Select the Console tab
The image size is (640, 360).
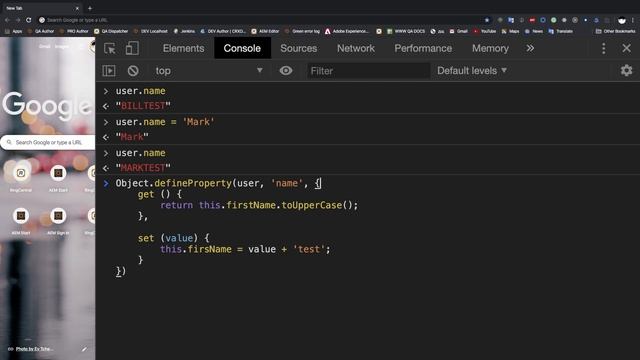(242, 48)
